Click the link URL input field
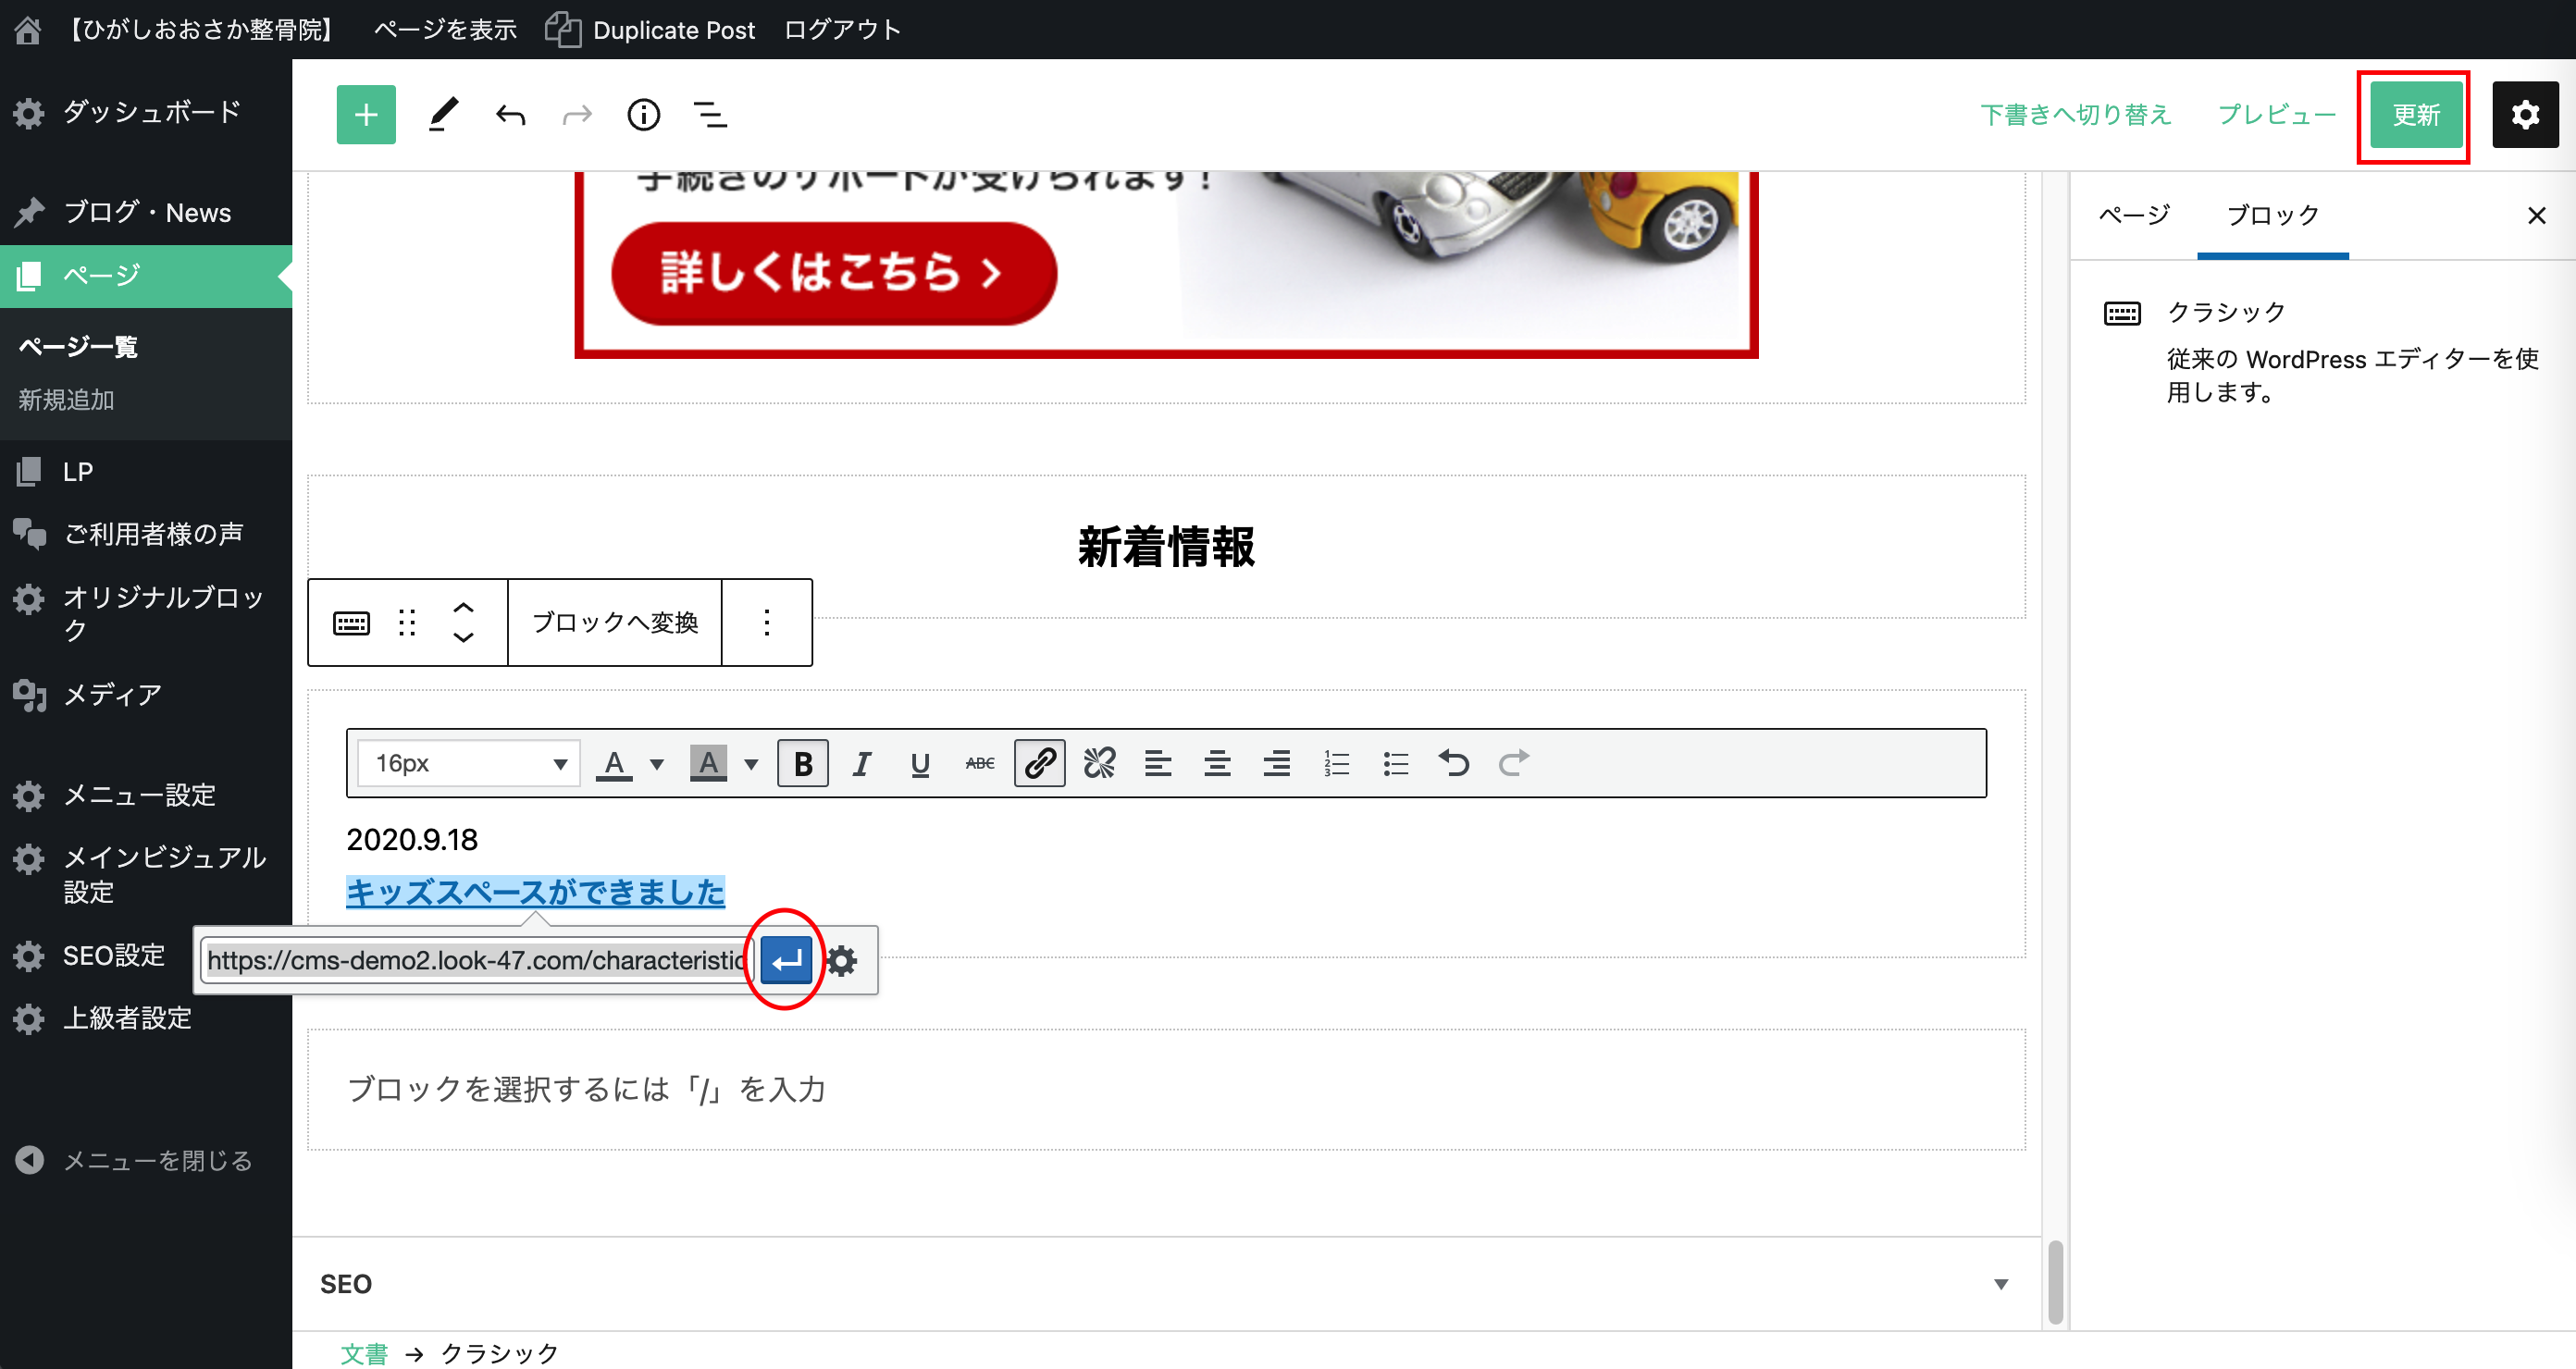The image size is (2576, 1369). (x=475, y=960)
